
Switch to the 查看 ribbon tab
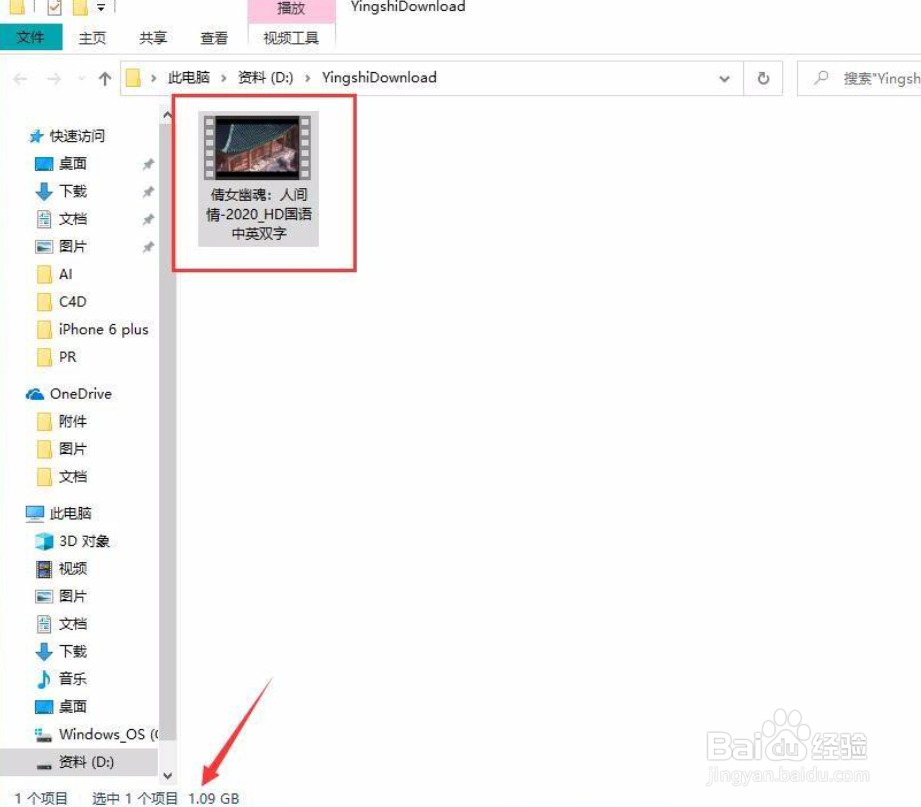click(x=214, y=38)
